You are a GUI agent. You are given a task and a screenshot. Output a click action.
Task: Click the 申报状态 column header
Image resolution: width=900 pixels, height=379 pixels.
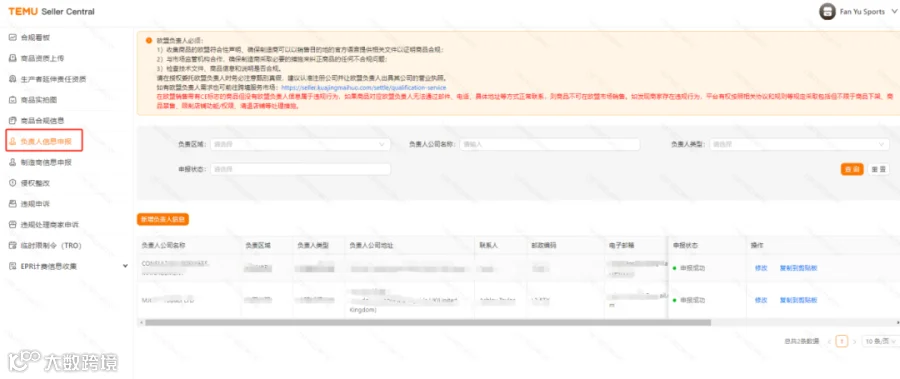(x=685, y=245)
